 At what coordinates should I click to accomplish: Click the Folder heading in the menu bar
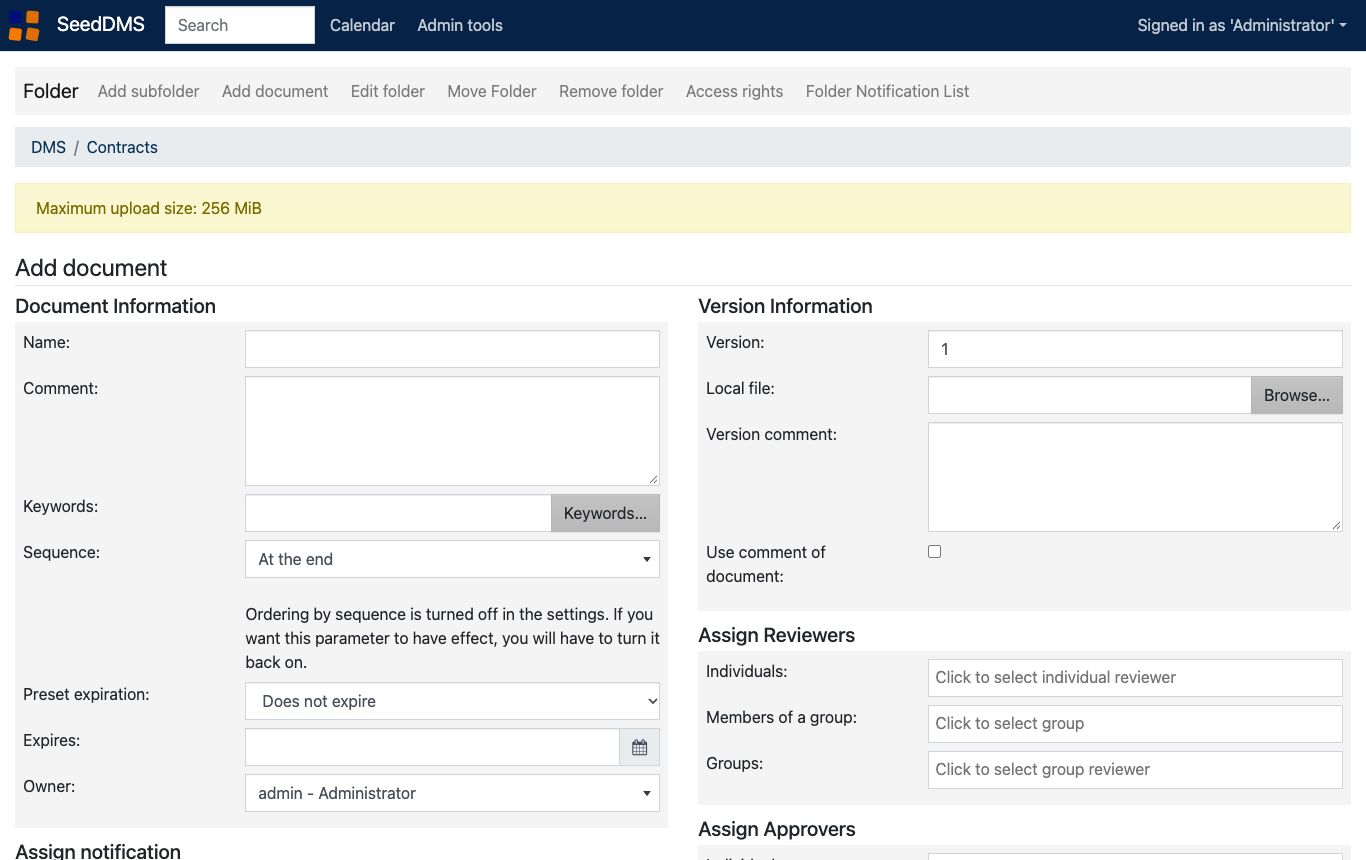click(x=51, y=91)
